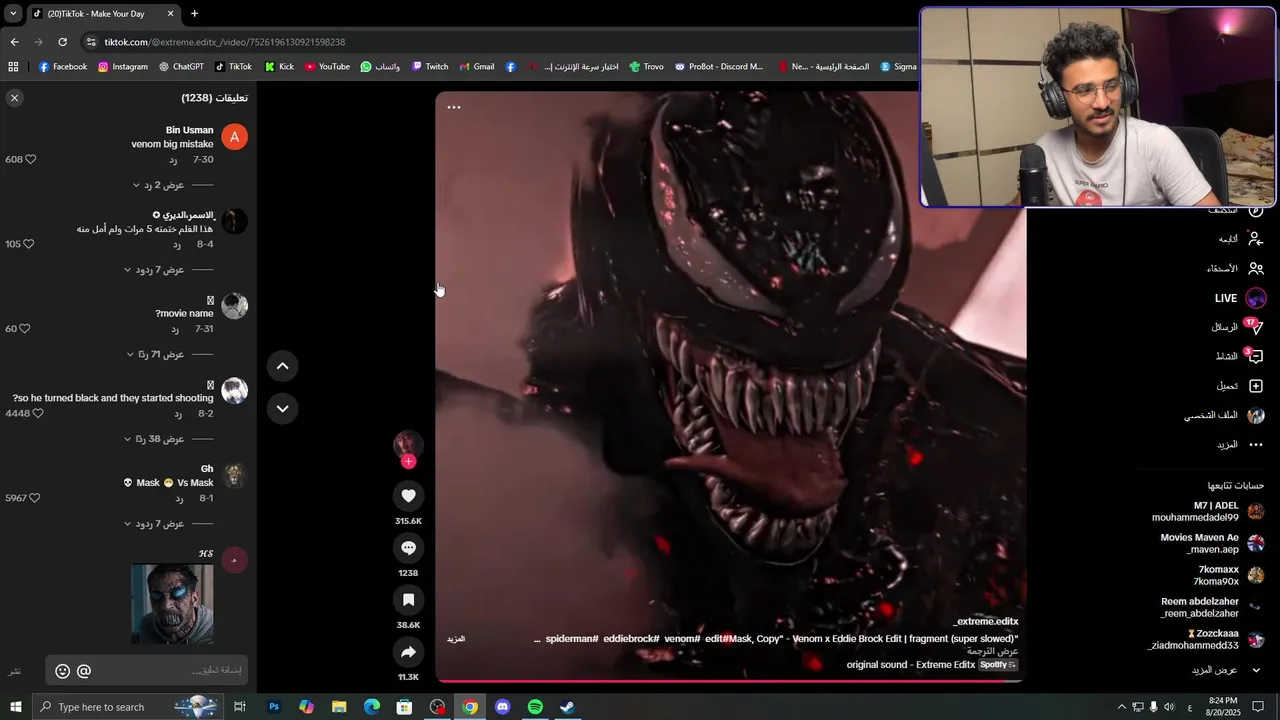Open the Upload (تحميل) sidebar item

point(1240,386)
